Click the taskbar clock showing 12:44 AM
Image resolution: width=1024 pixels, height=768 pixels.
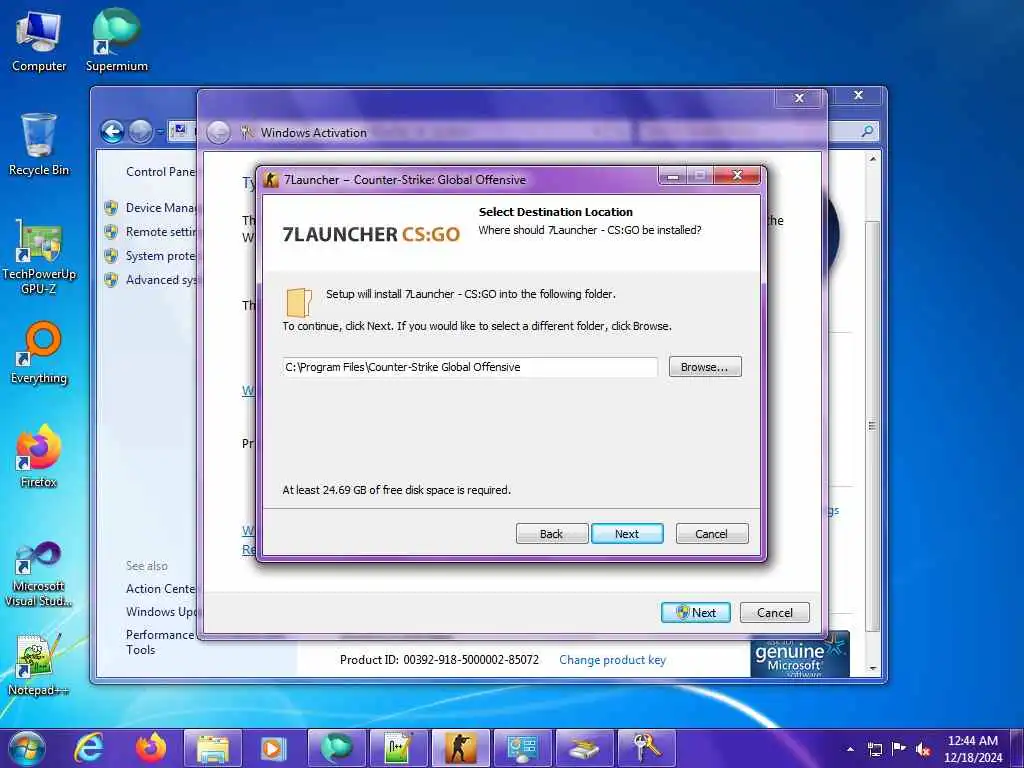(x=973, y=749)
